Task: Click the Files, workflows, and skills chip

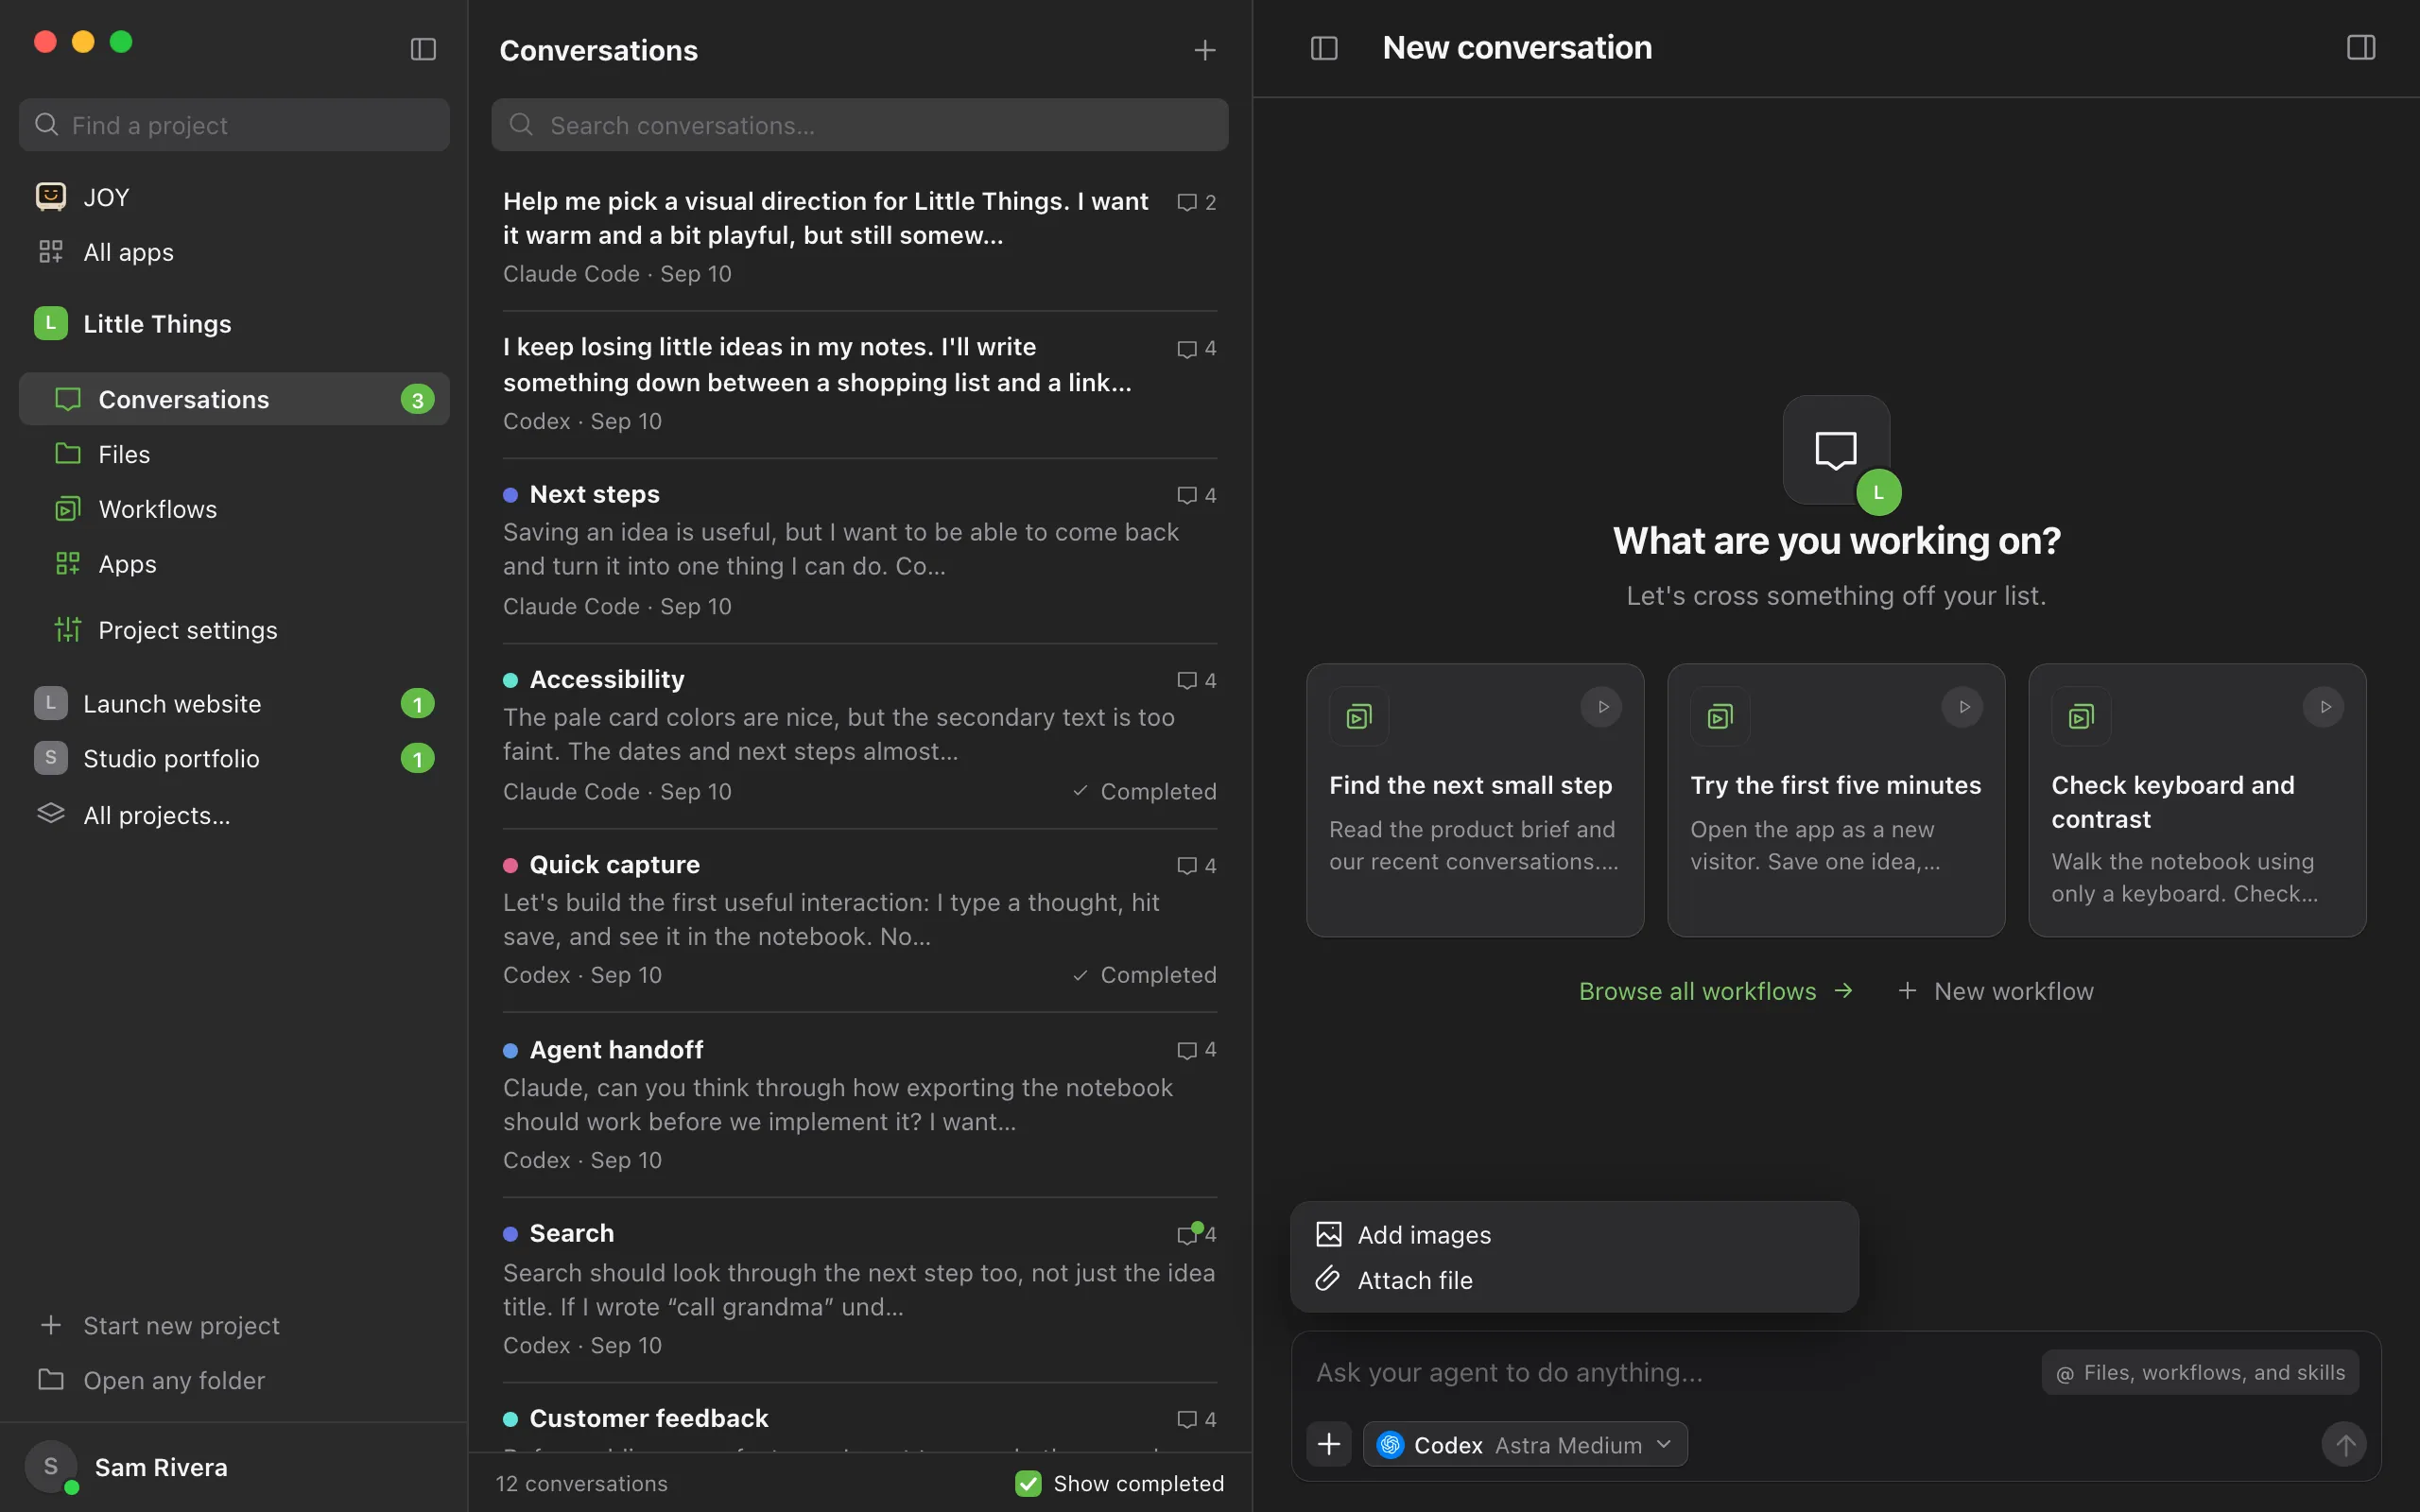Action: (2200, 1373)
